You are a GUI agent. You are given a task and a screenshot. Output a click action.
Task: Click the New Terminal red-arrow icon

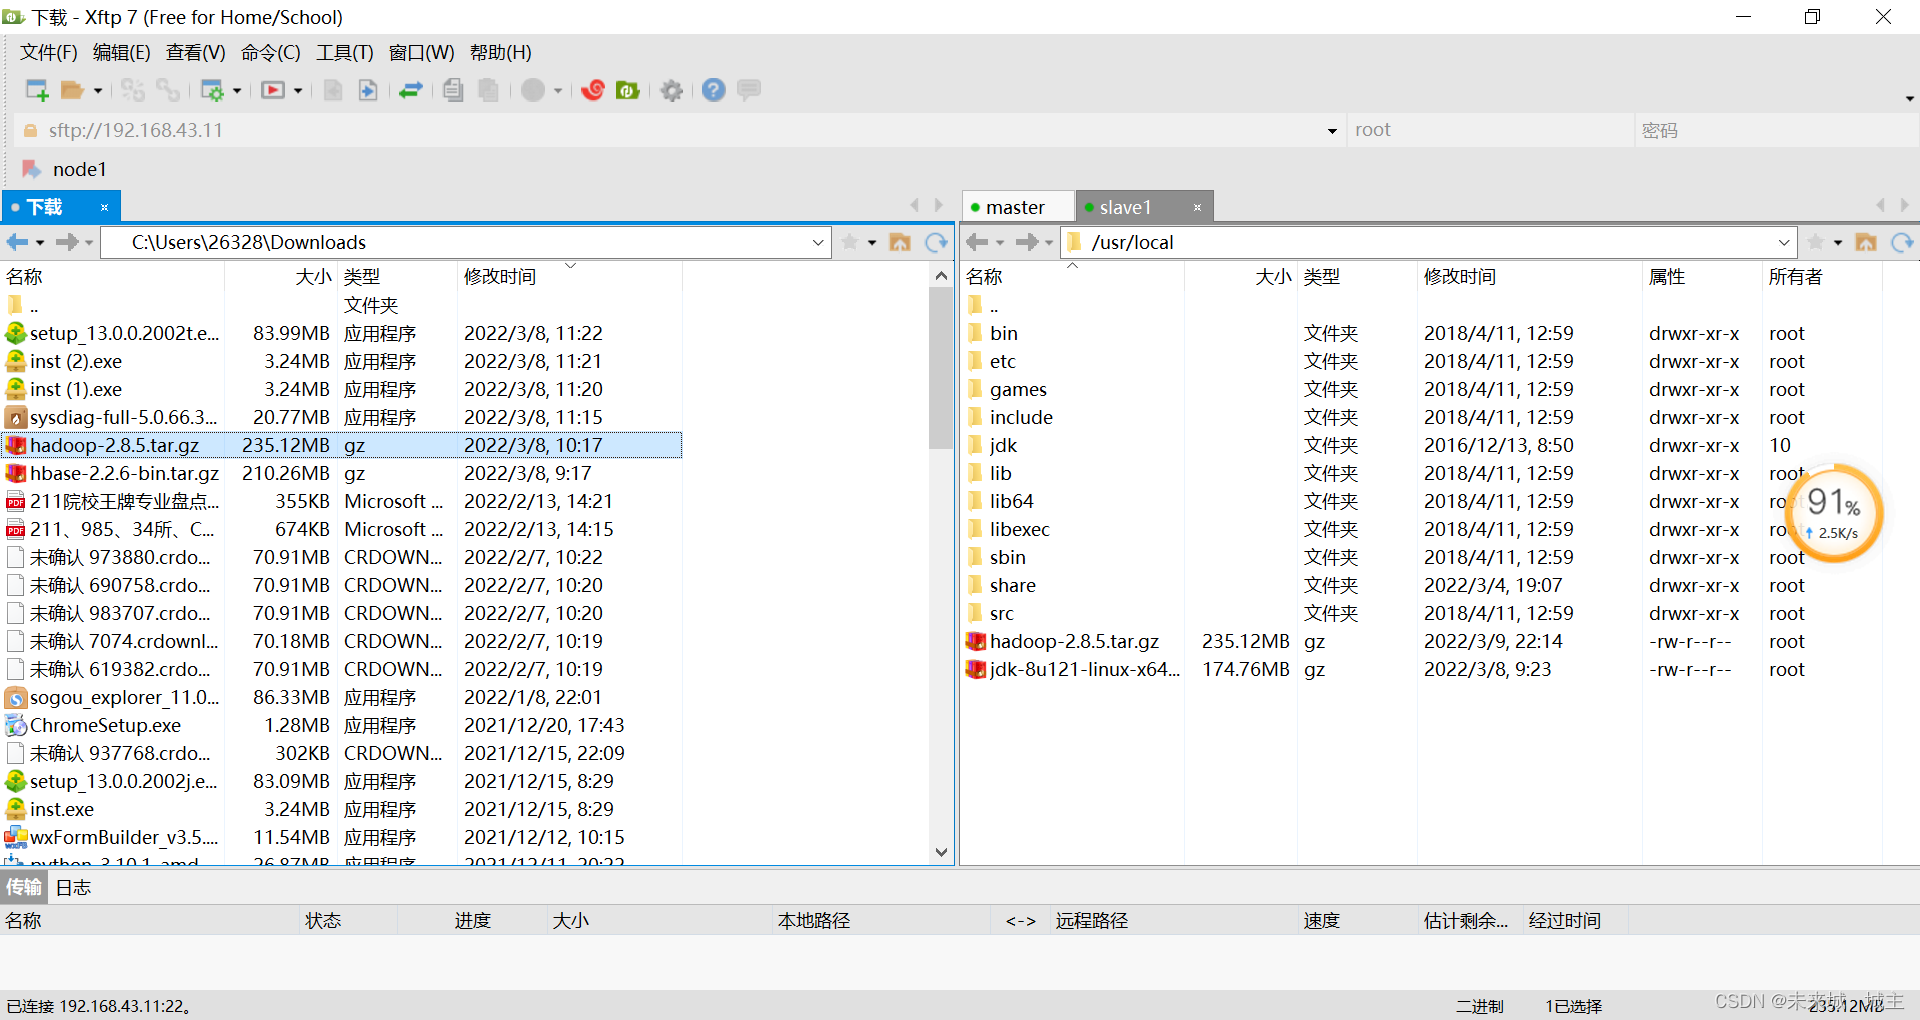tap(273, 90)
